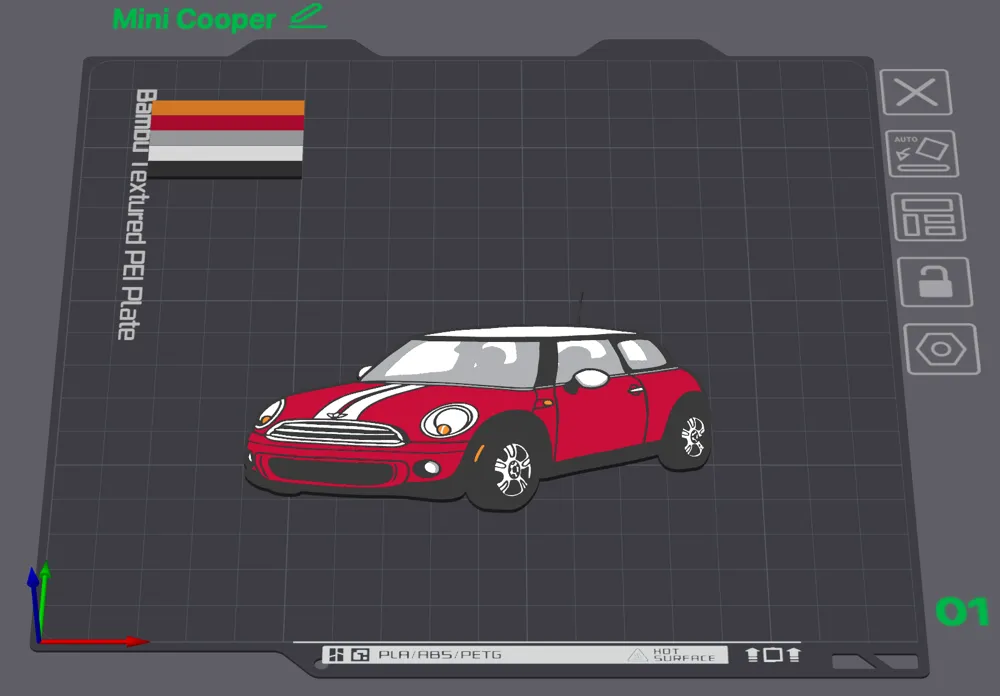Click the Auto orient plate icon

pos(922,154)
